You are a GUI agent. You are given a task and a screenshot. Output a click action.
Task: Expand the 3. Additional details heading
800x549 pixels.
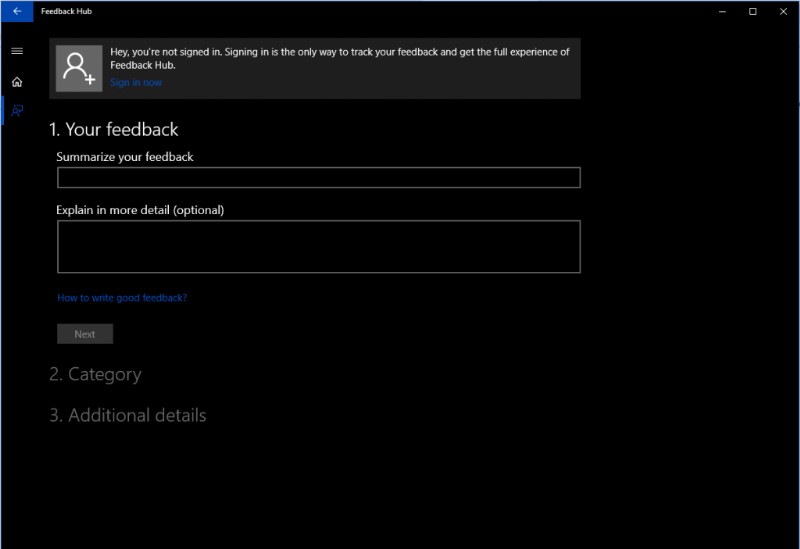(x=128, y=415)
